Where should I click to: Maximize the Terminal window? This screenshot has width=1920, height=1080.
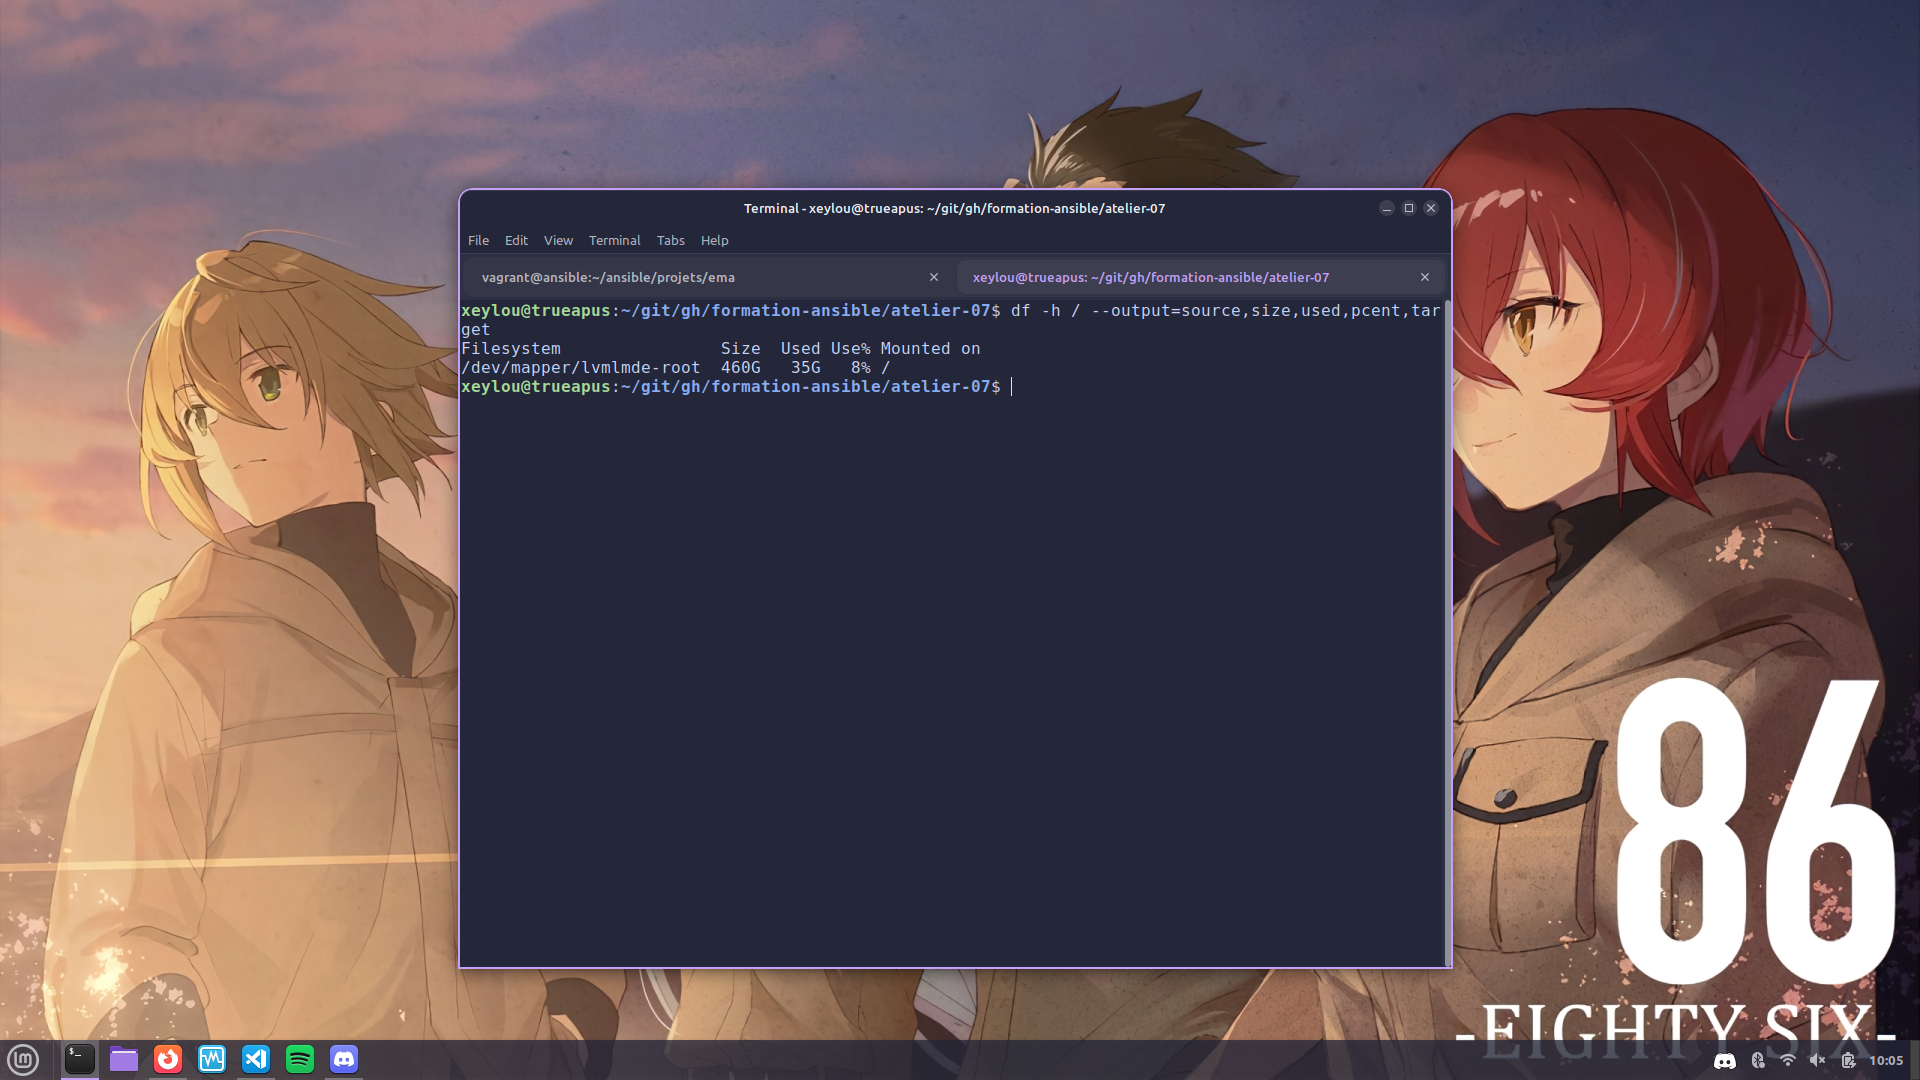coord(1409,208)
